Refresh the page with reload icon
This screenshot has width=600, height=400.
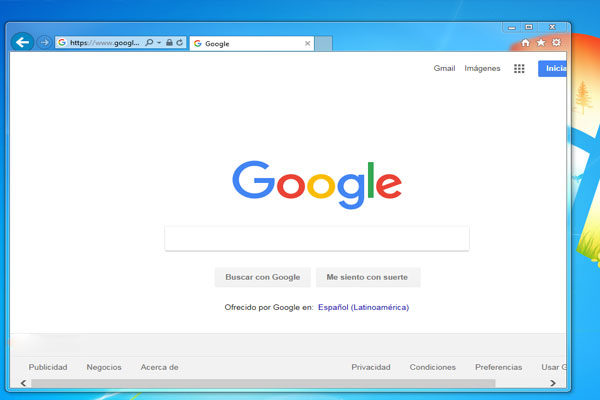click(179, 42)
